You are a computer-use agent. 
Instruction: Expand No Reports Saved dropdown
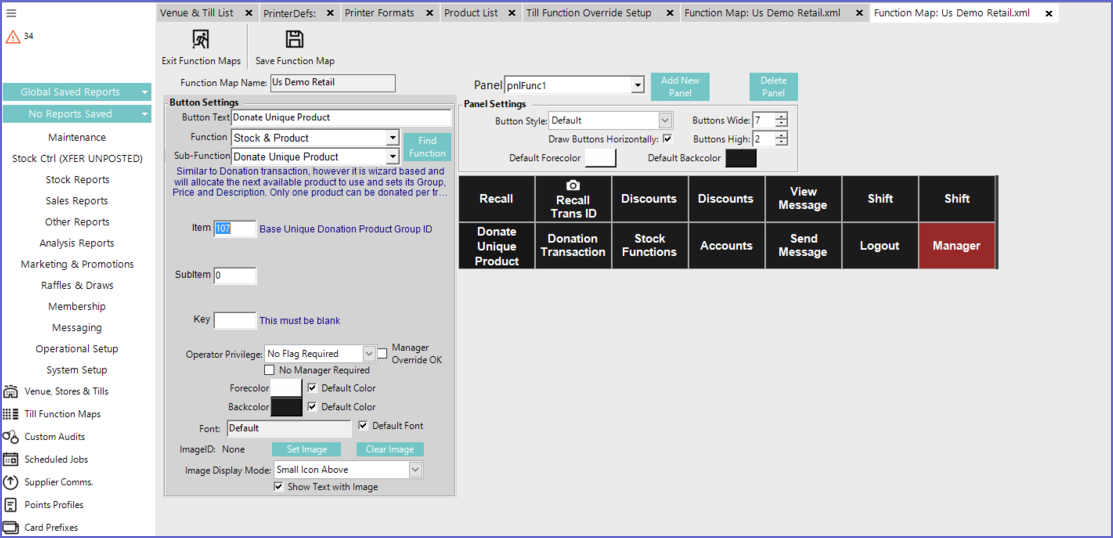[144, 114]
